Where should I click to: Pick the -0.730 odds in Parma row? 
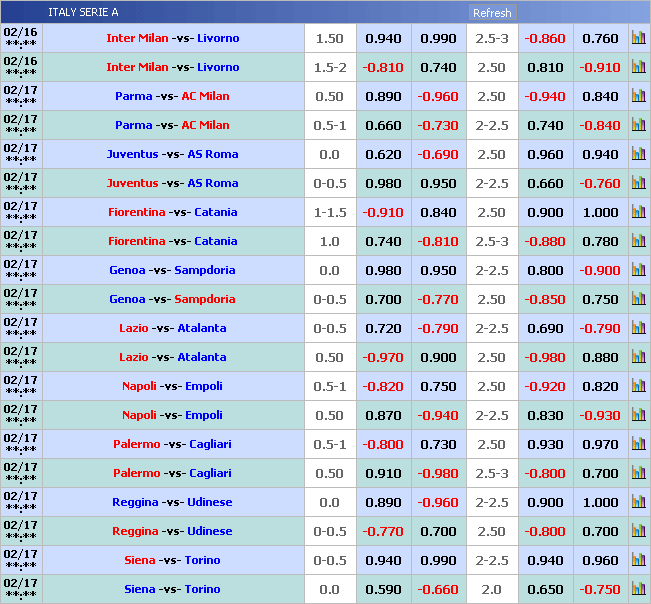(x=437, y=126)
